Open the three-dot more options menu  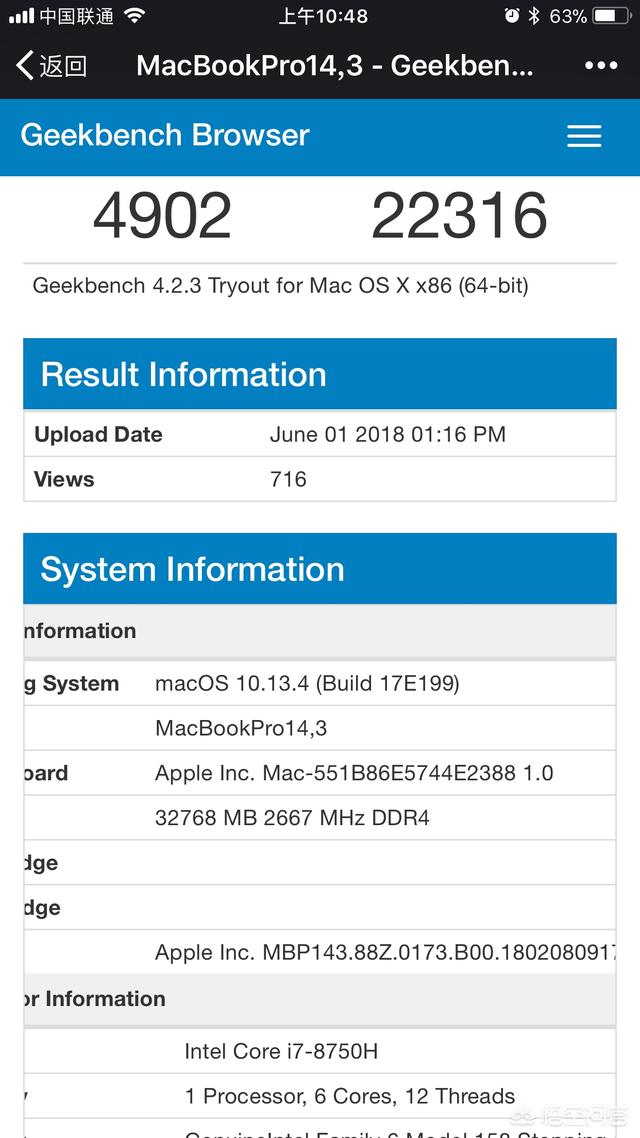pos(600,66)
